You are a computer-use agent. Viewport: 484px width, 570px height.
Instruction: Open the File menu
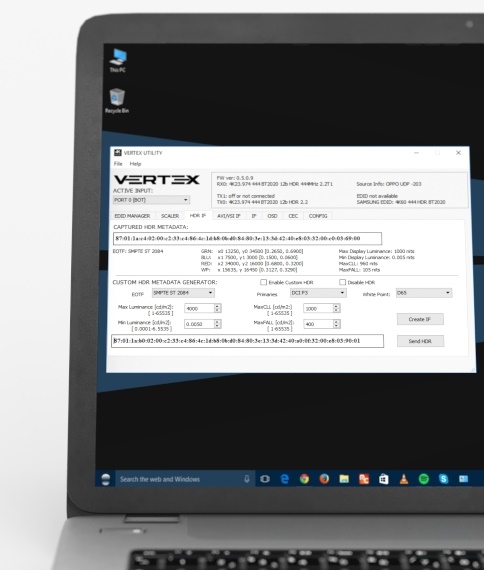tap(118, 164)
